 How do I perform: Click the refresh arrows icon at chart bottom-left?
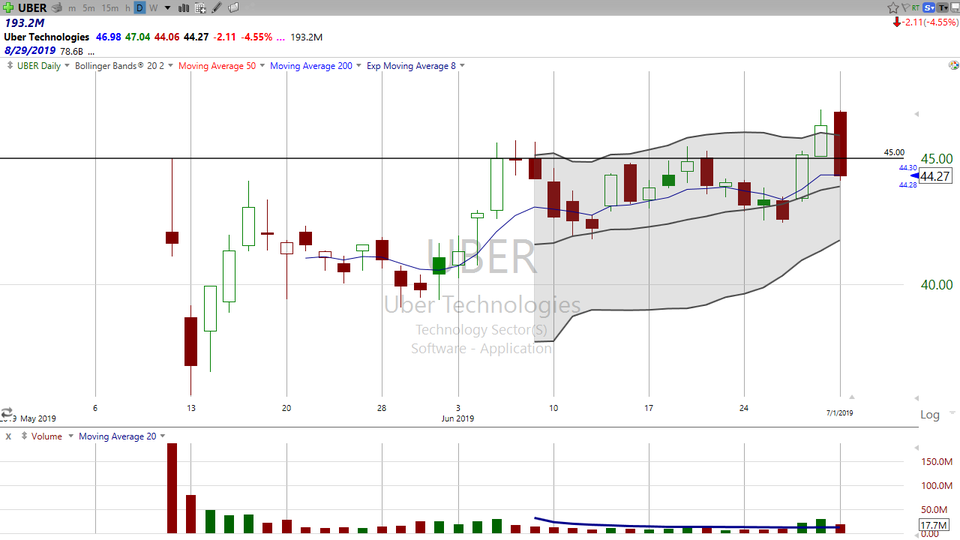[x=7, y=413]
